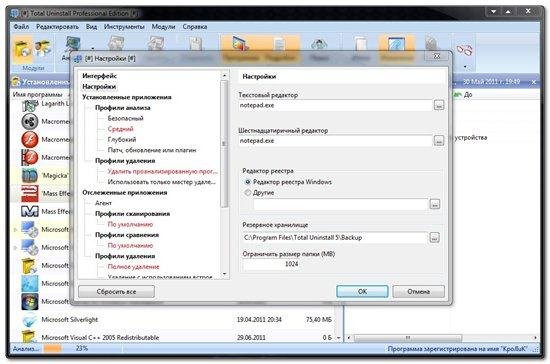Select 'Отслеженные приложения' tree node
550x364 pixels.
click(125, 193)
